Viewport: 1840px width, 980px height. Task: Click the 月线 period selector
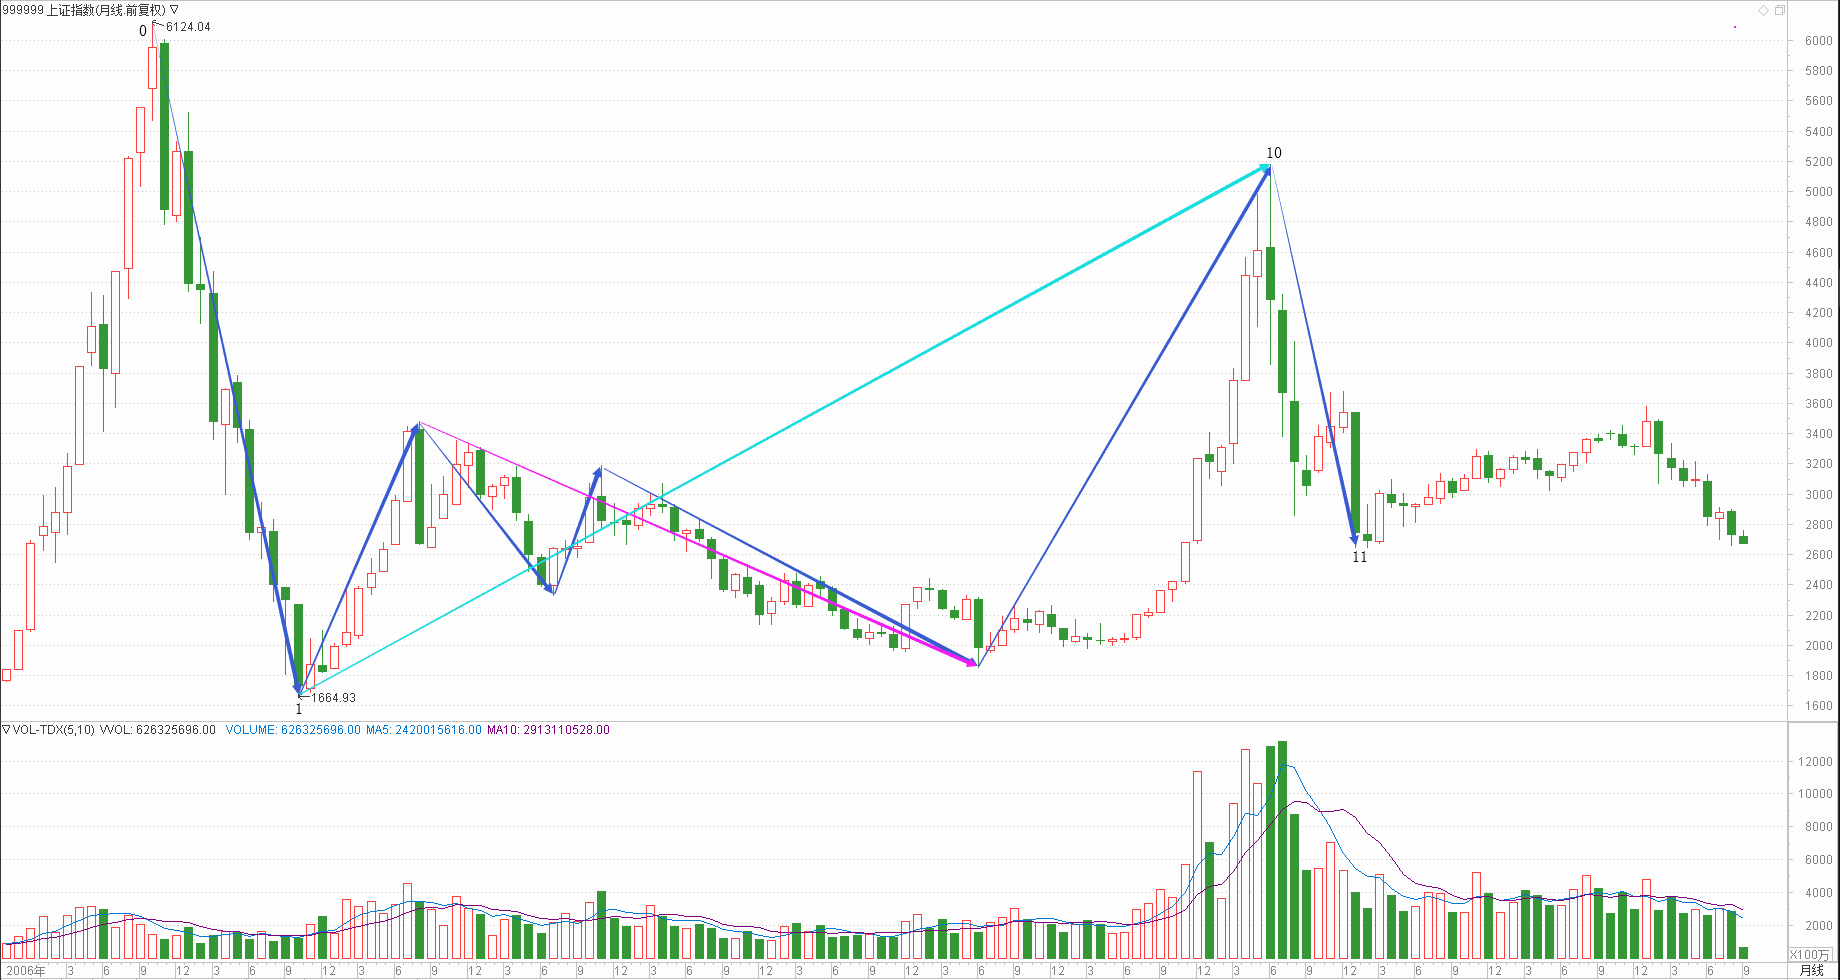click(1811, 970)
